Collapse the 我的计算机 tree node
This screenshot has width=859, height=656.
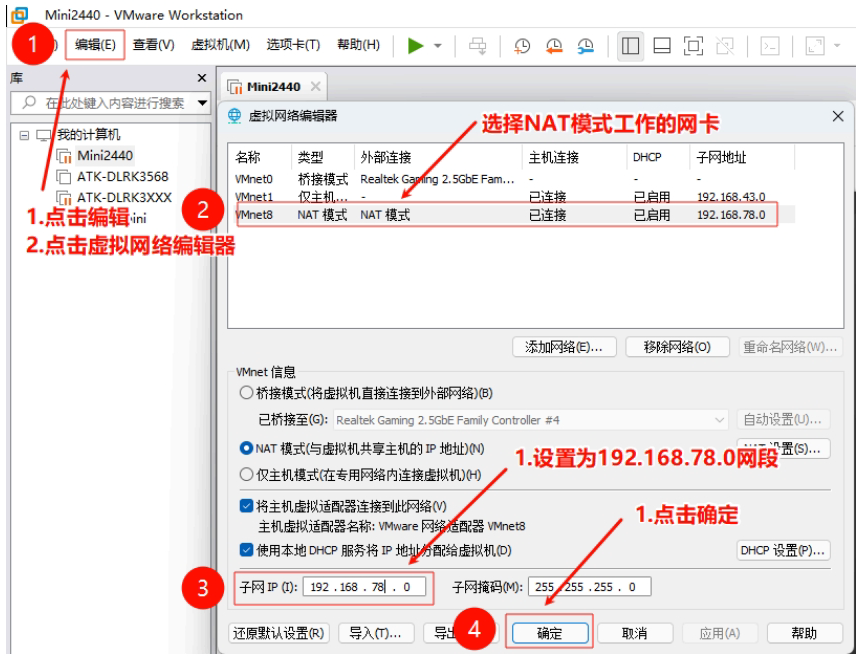[x=24, y=135]
